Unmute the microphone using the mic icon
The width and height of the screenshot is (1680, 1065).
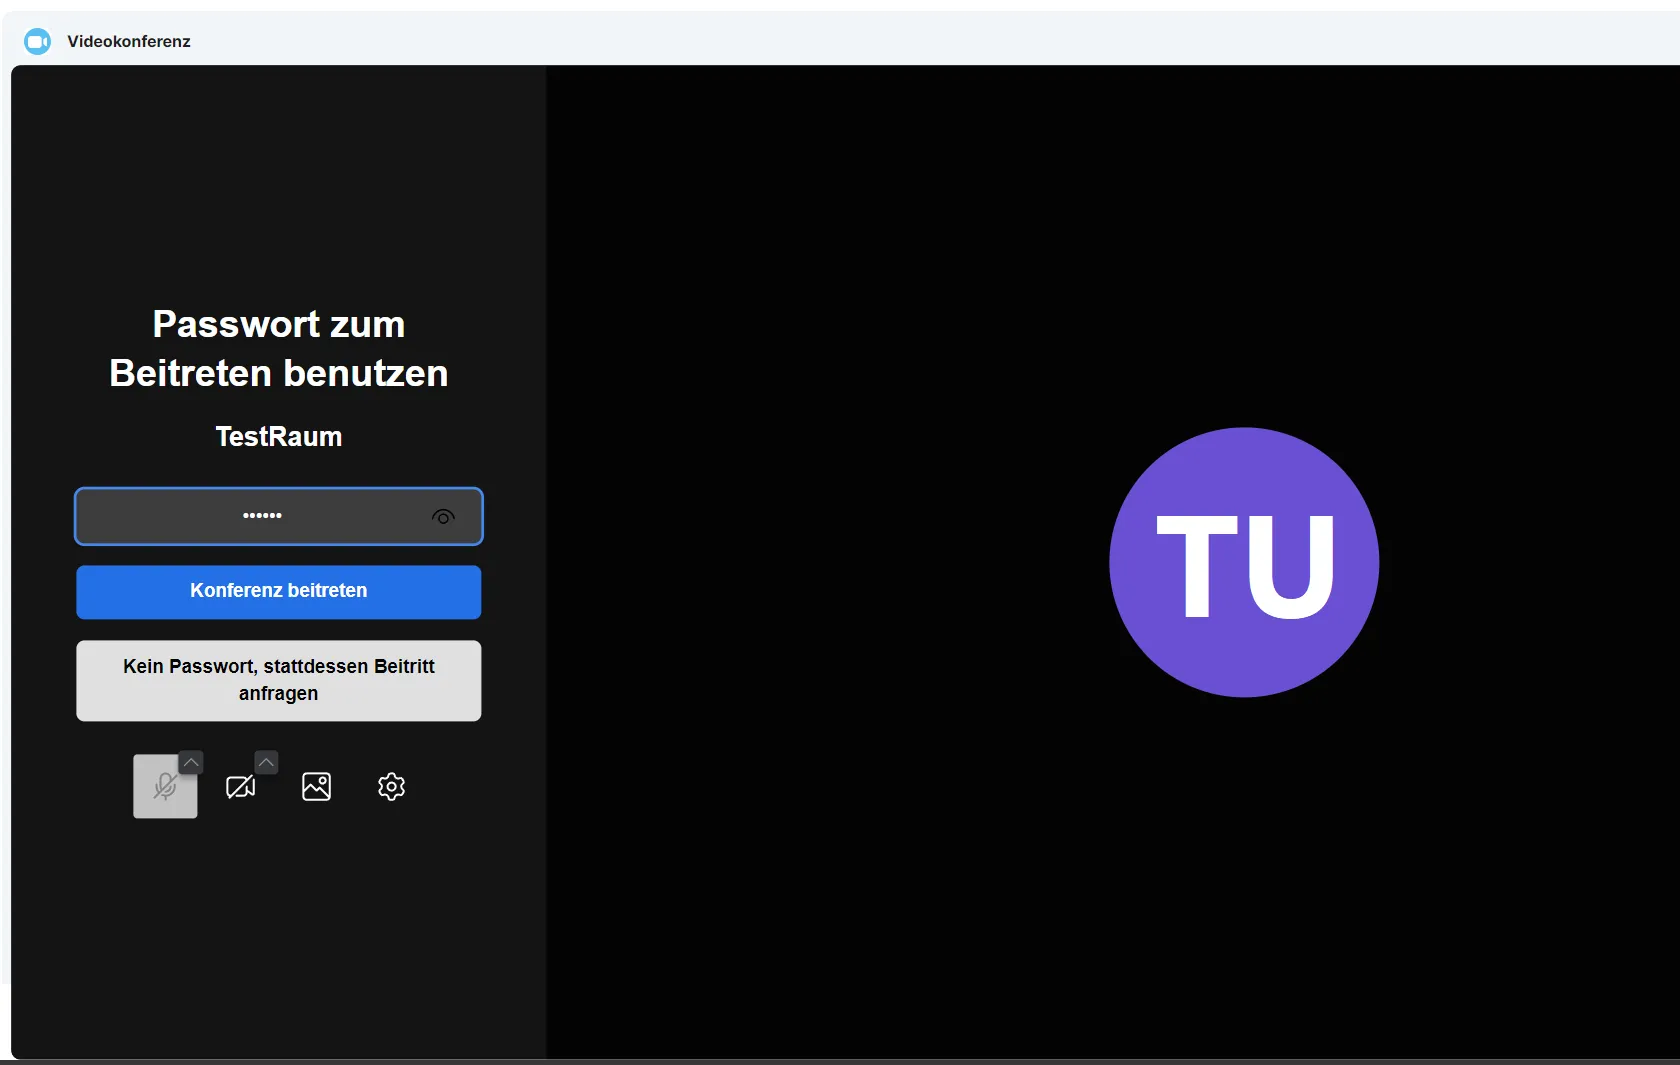pyautogui.click(x=165, y=787)
